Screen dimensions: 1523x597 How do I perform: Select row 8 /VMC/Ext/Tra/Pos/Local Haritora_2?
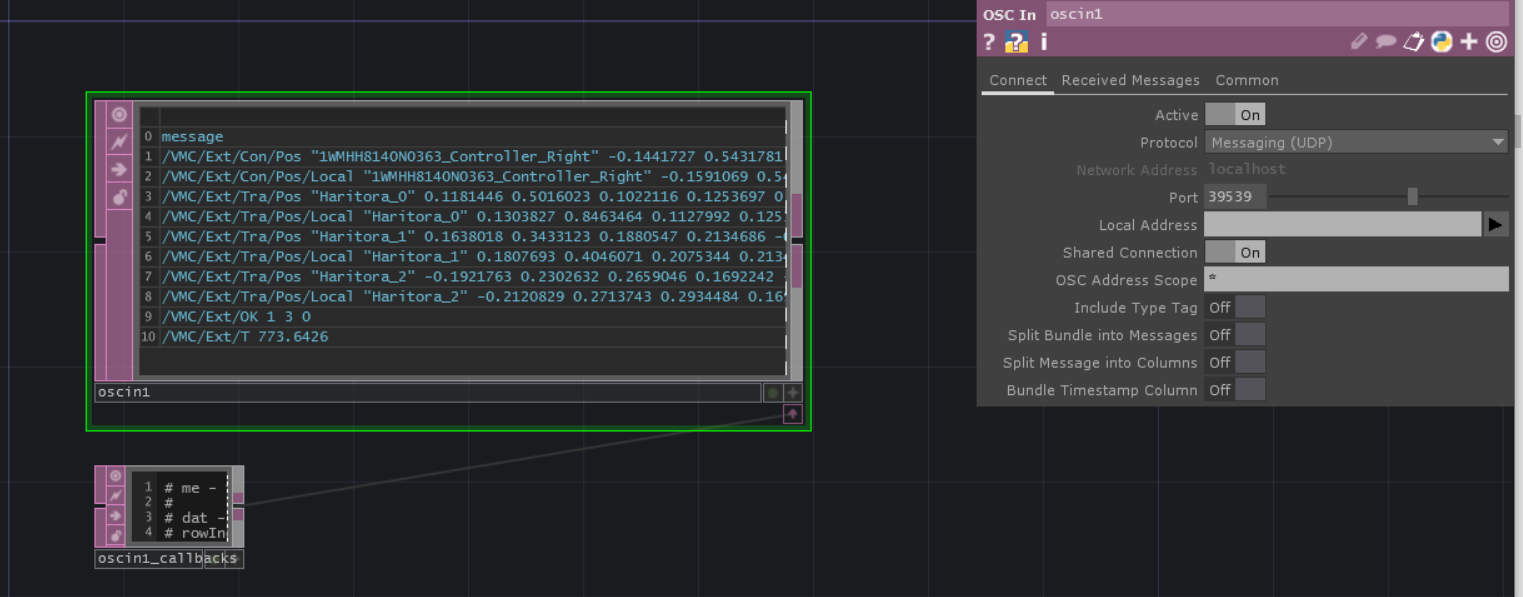click(473, 297)
